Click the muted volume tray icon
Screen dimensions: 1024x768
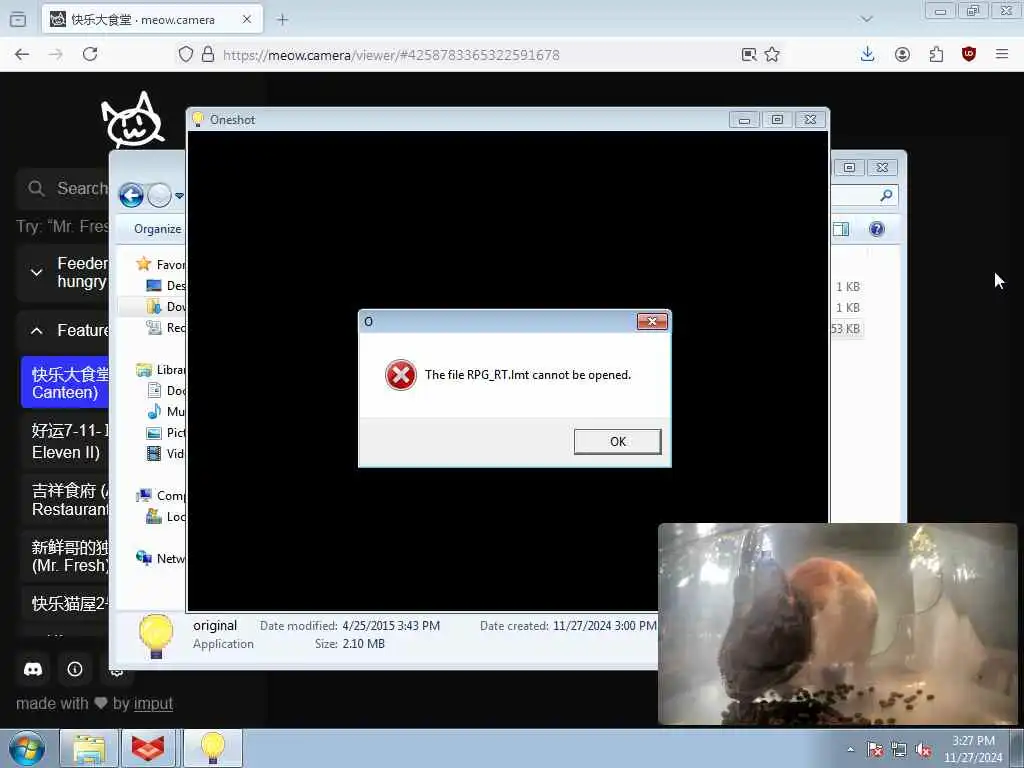[x=923, y=750]
